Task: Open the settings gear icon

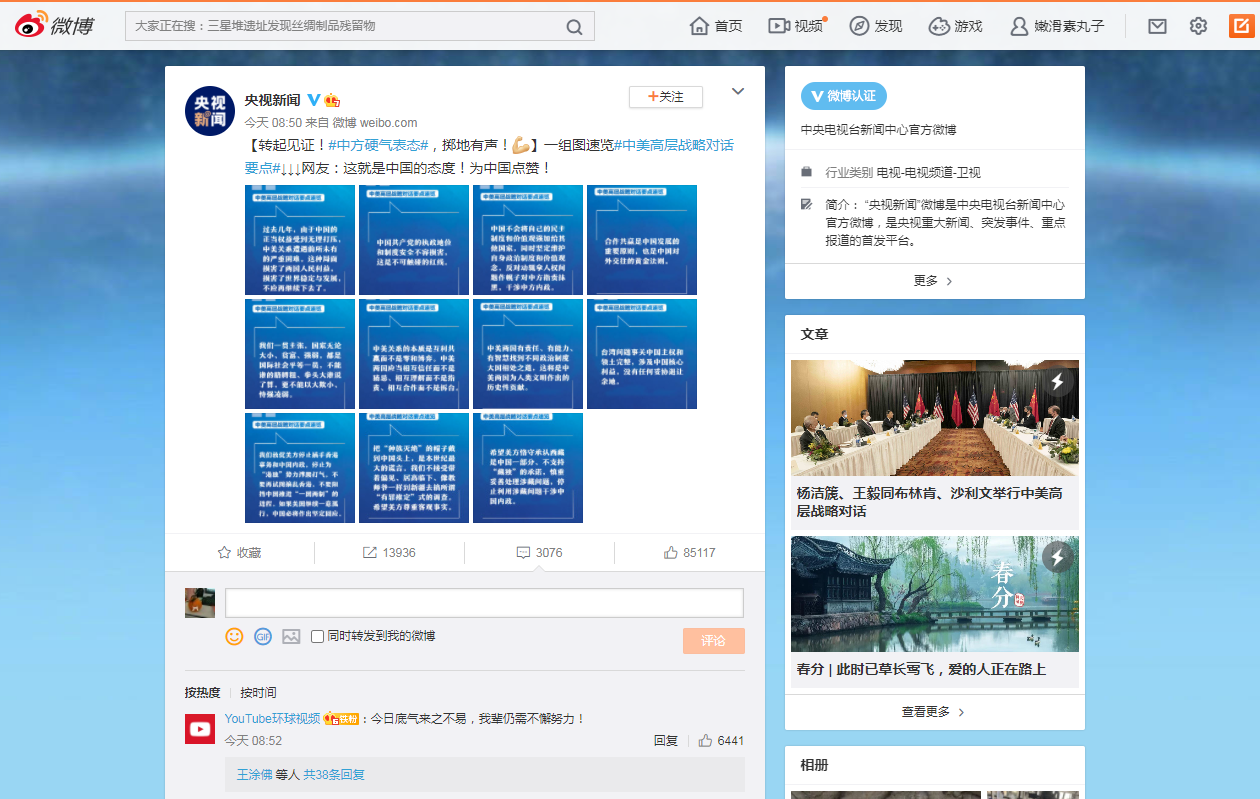Action: [1198, 26]
